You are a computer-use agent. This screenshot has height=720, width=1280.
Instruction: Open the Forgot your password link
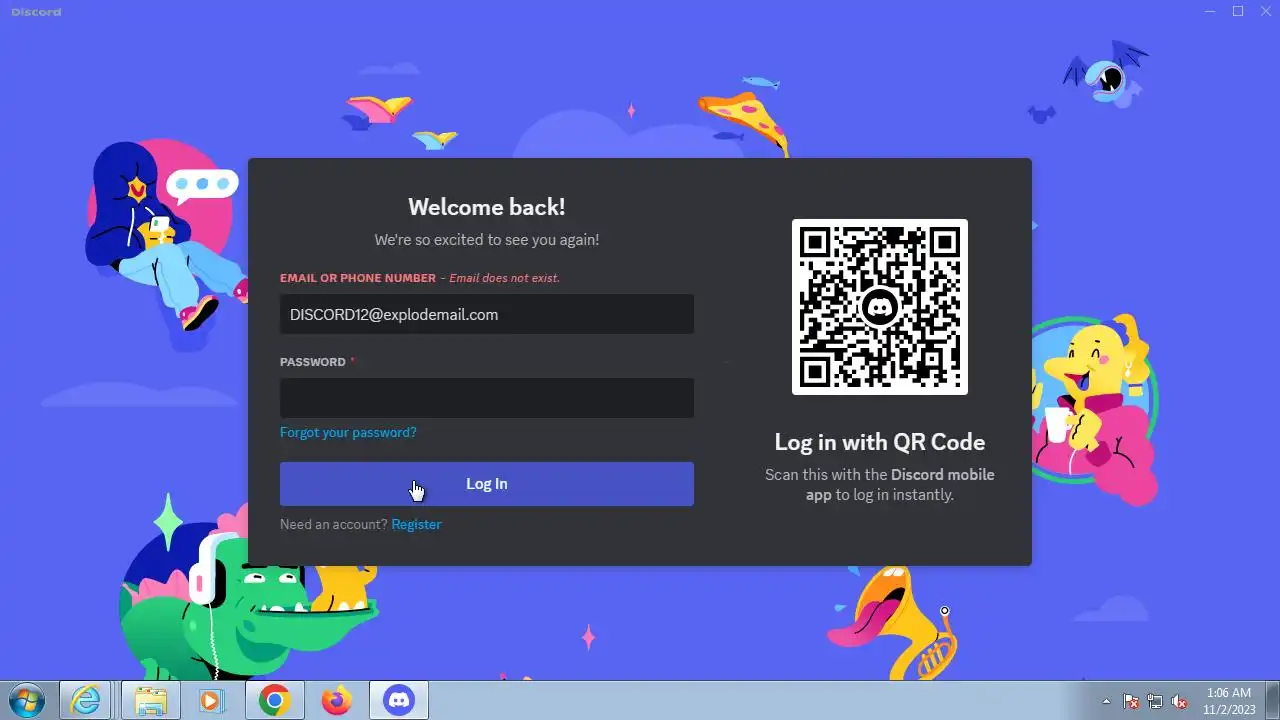tap(348, 432)
